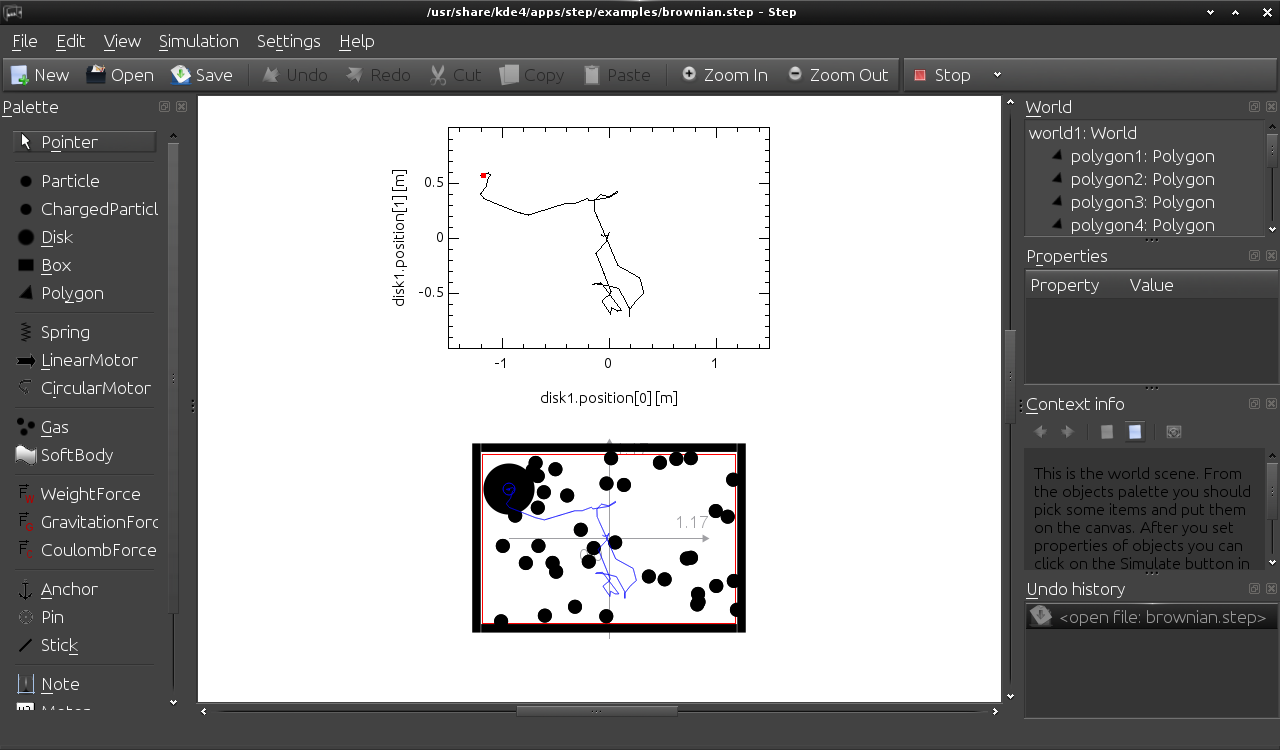Close the Context info panel
The image size is (1280, 750).
click(x=1271, y=404)
